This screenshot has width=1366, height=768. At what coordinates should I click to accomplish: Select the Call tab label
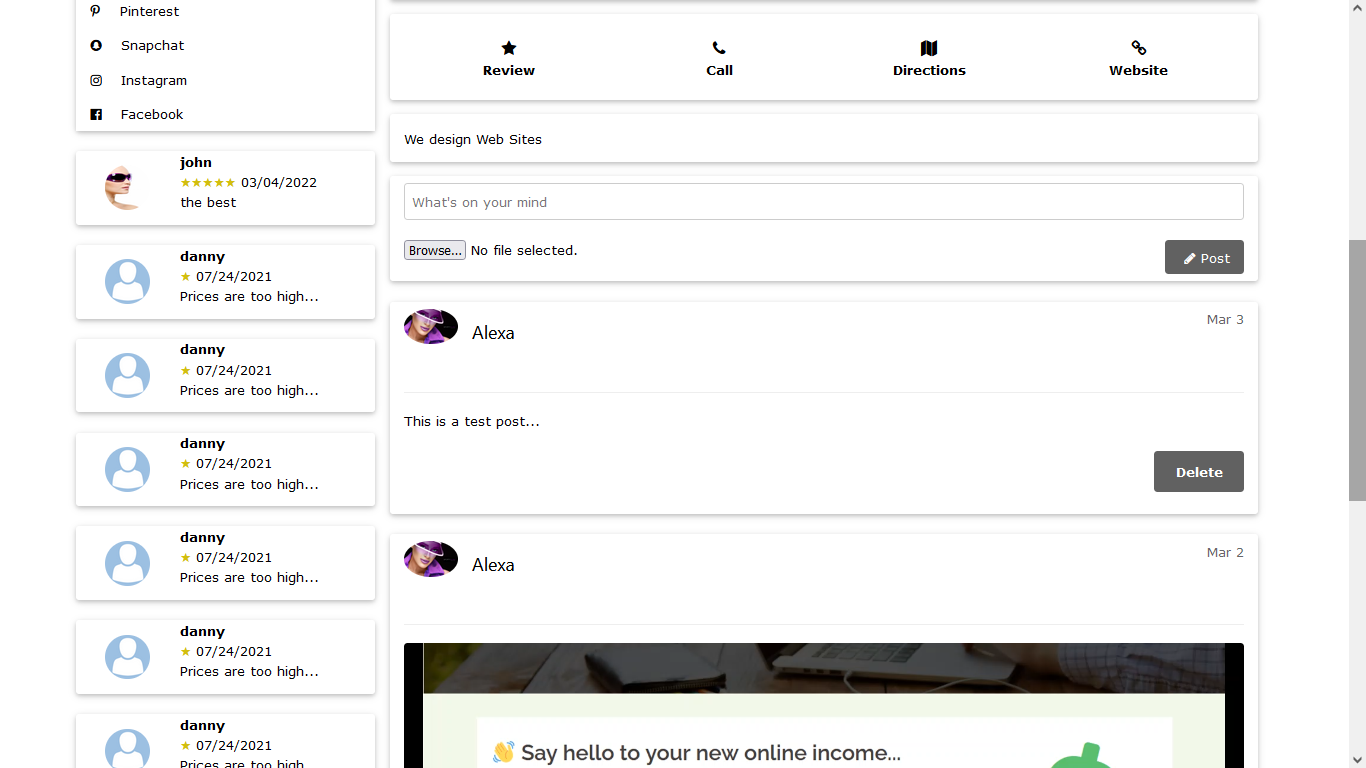tap(719, 70)
